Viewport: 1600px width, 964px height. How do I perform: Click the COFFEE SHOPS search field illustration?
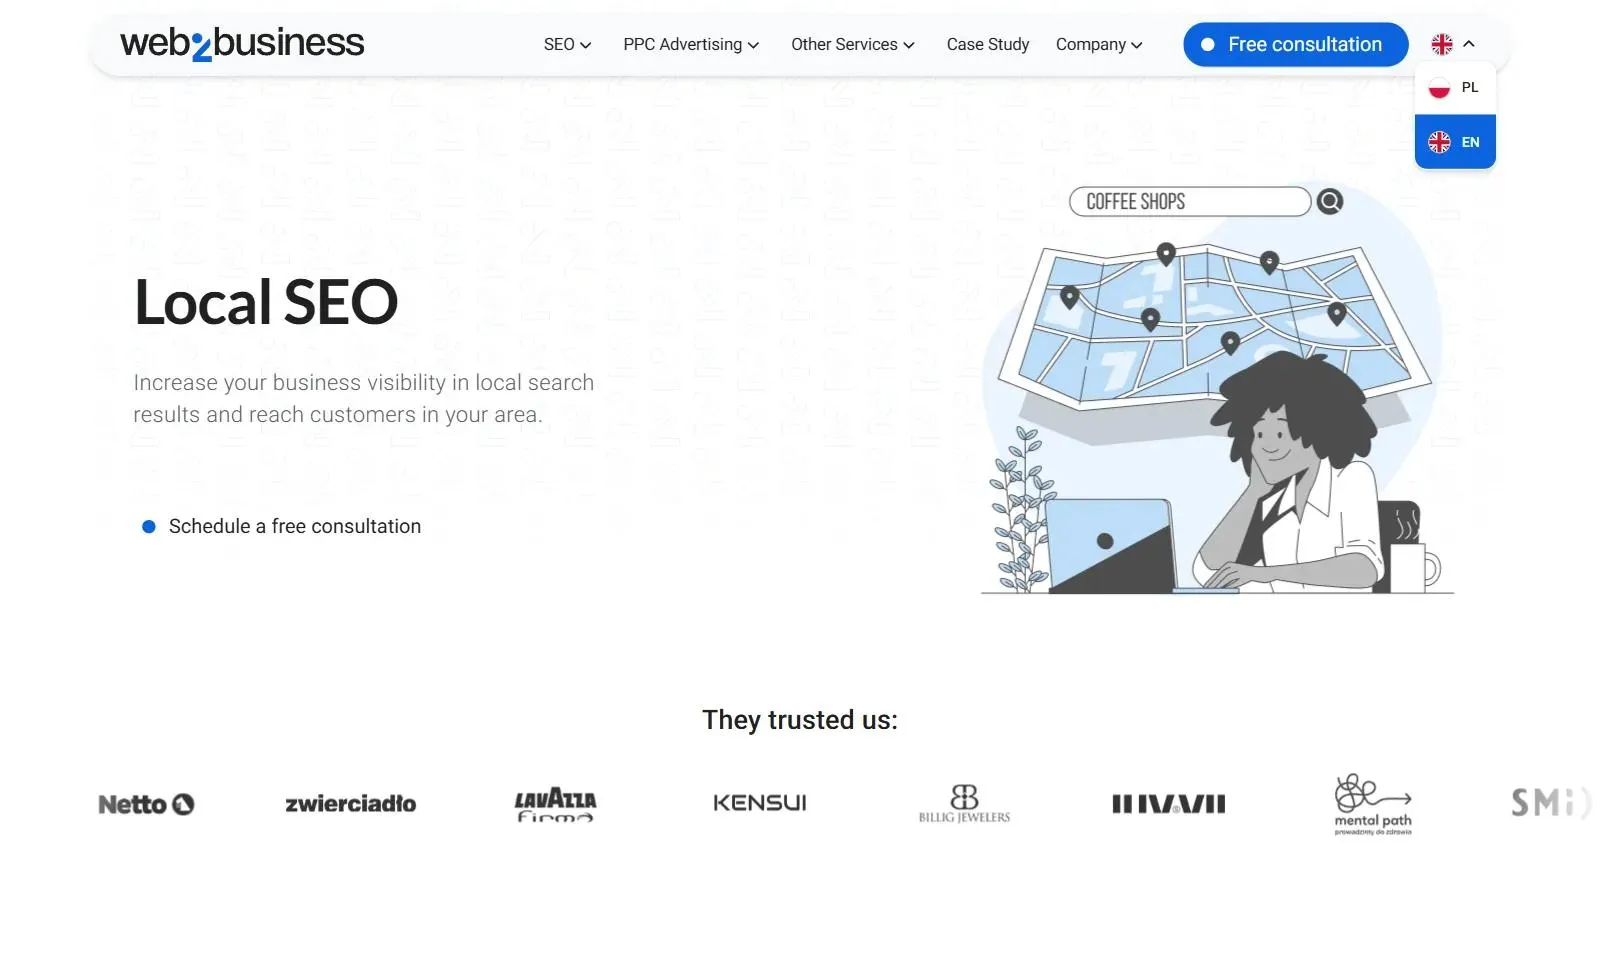(1190, 202)
